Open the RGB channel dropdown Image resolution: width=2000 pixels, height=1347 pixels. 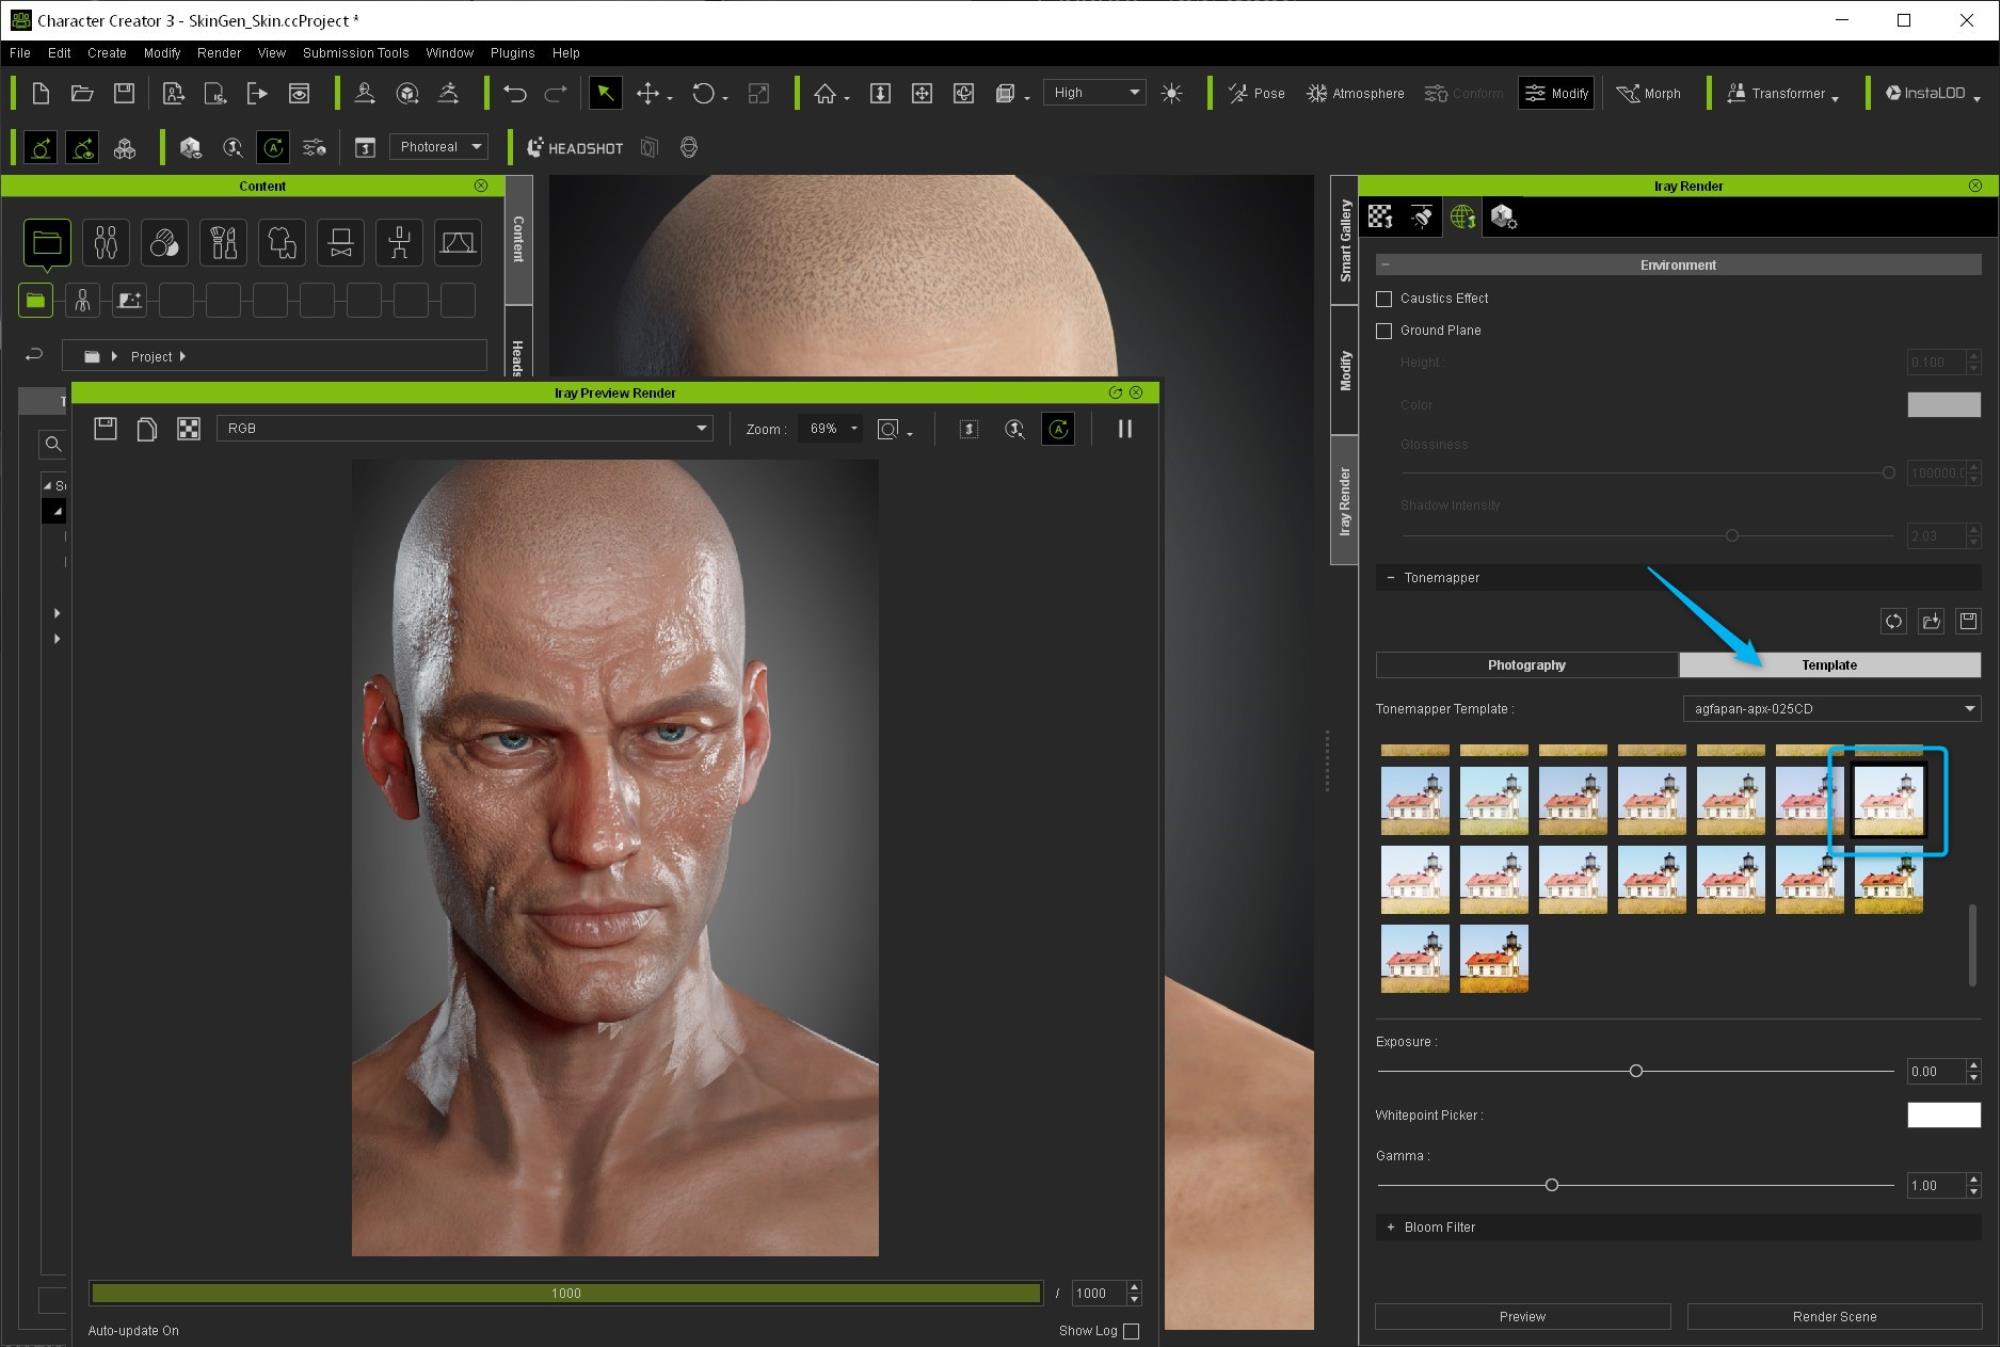[464, 428]
